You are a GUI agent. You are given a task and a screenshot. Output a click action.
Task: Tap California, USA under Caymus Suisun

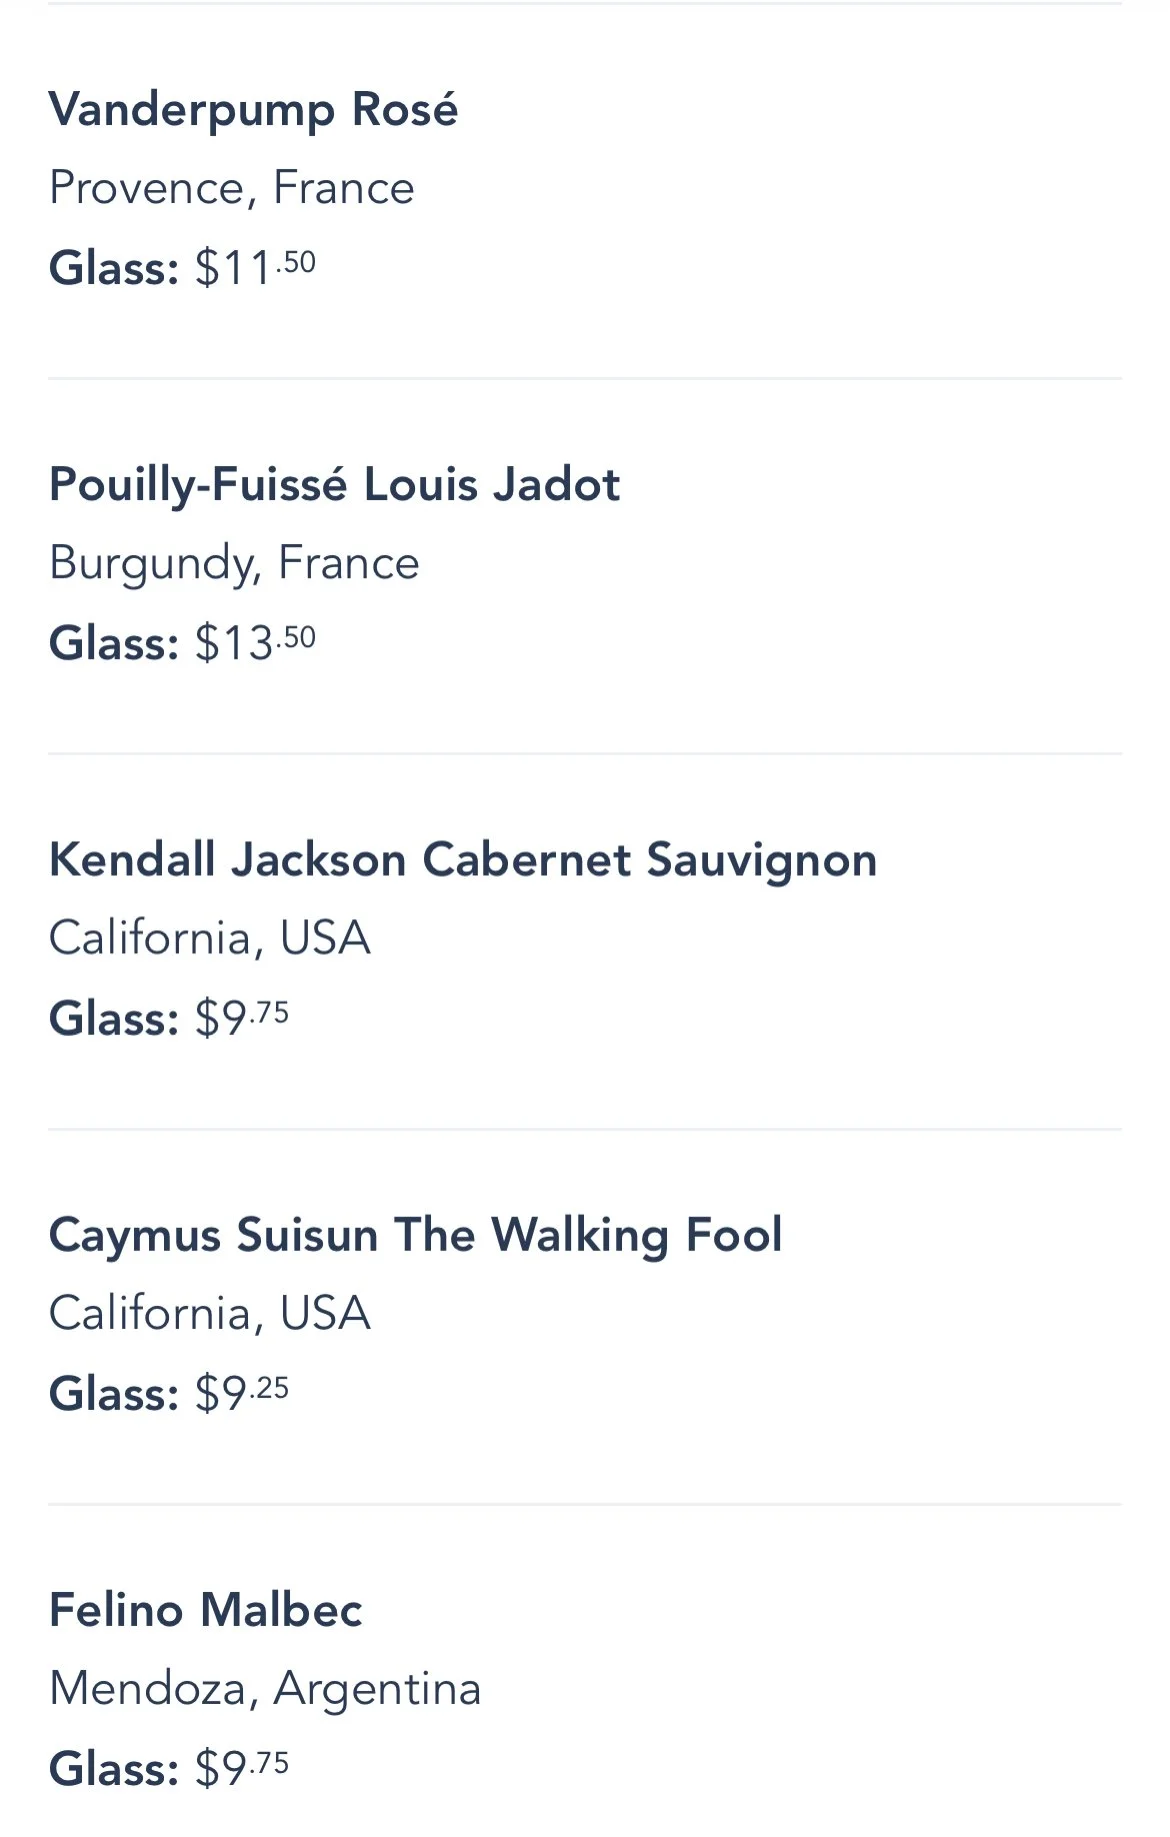tap(210, 1313)
